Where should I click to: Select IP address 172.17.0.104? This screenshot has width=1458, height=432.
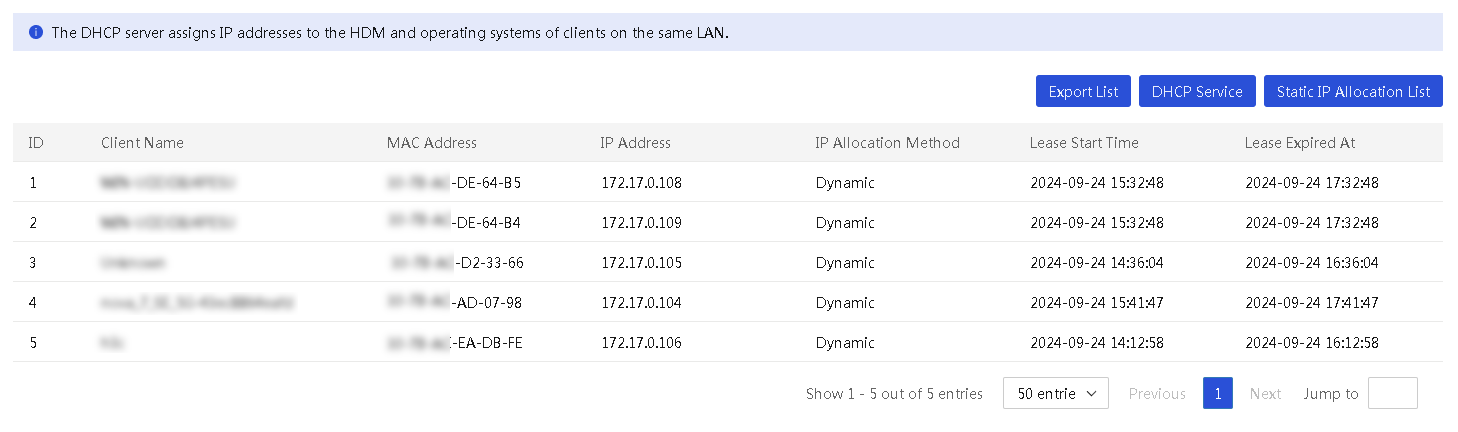pyautogui.click(x=641, y=303)
